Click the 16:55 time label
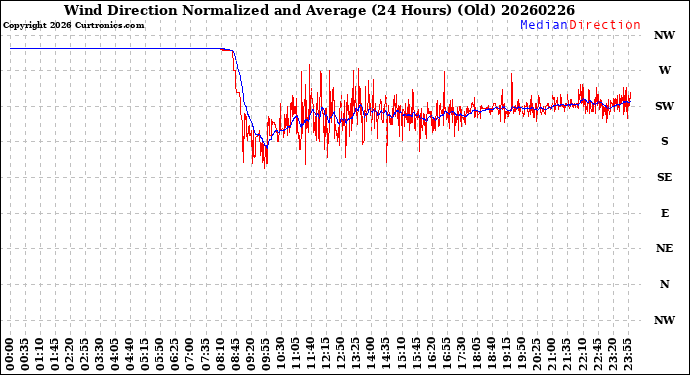690x375 pixels. [x=446, y=354]
